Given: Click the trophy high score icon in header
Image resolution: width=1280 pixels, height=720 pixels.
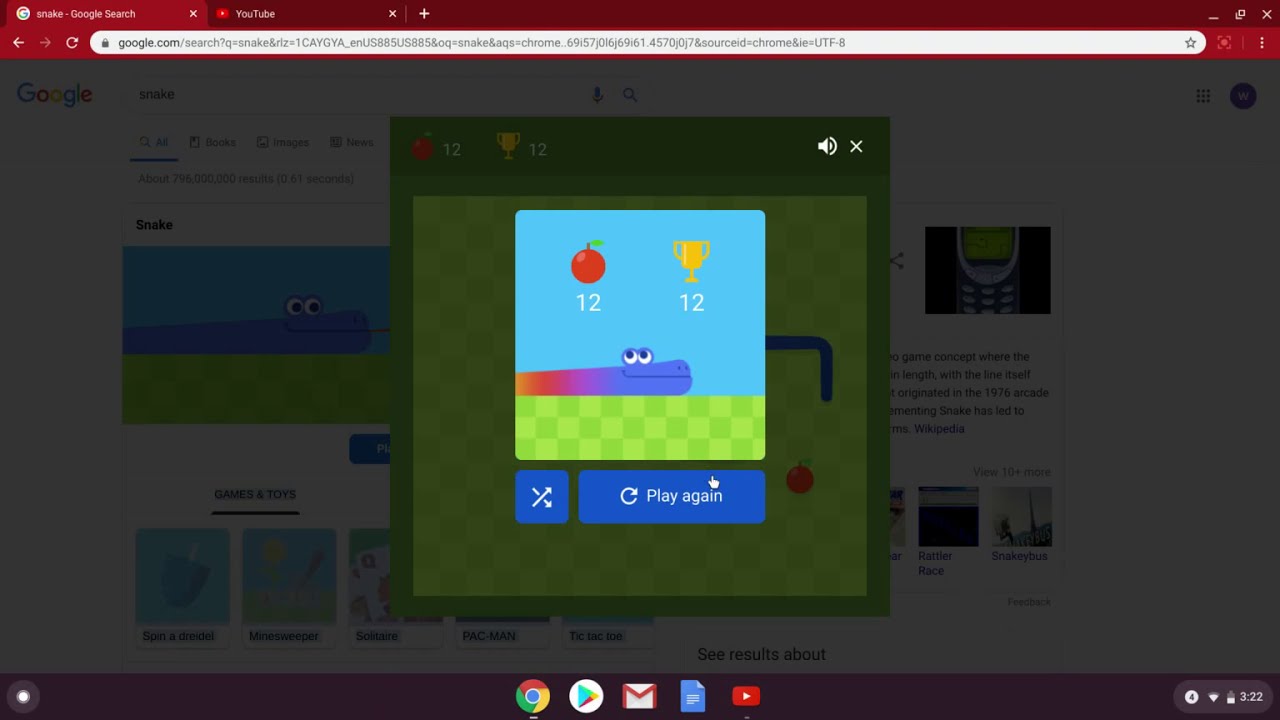Looking at the screenshot, I should click(x=508, y=147).
